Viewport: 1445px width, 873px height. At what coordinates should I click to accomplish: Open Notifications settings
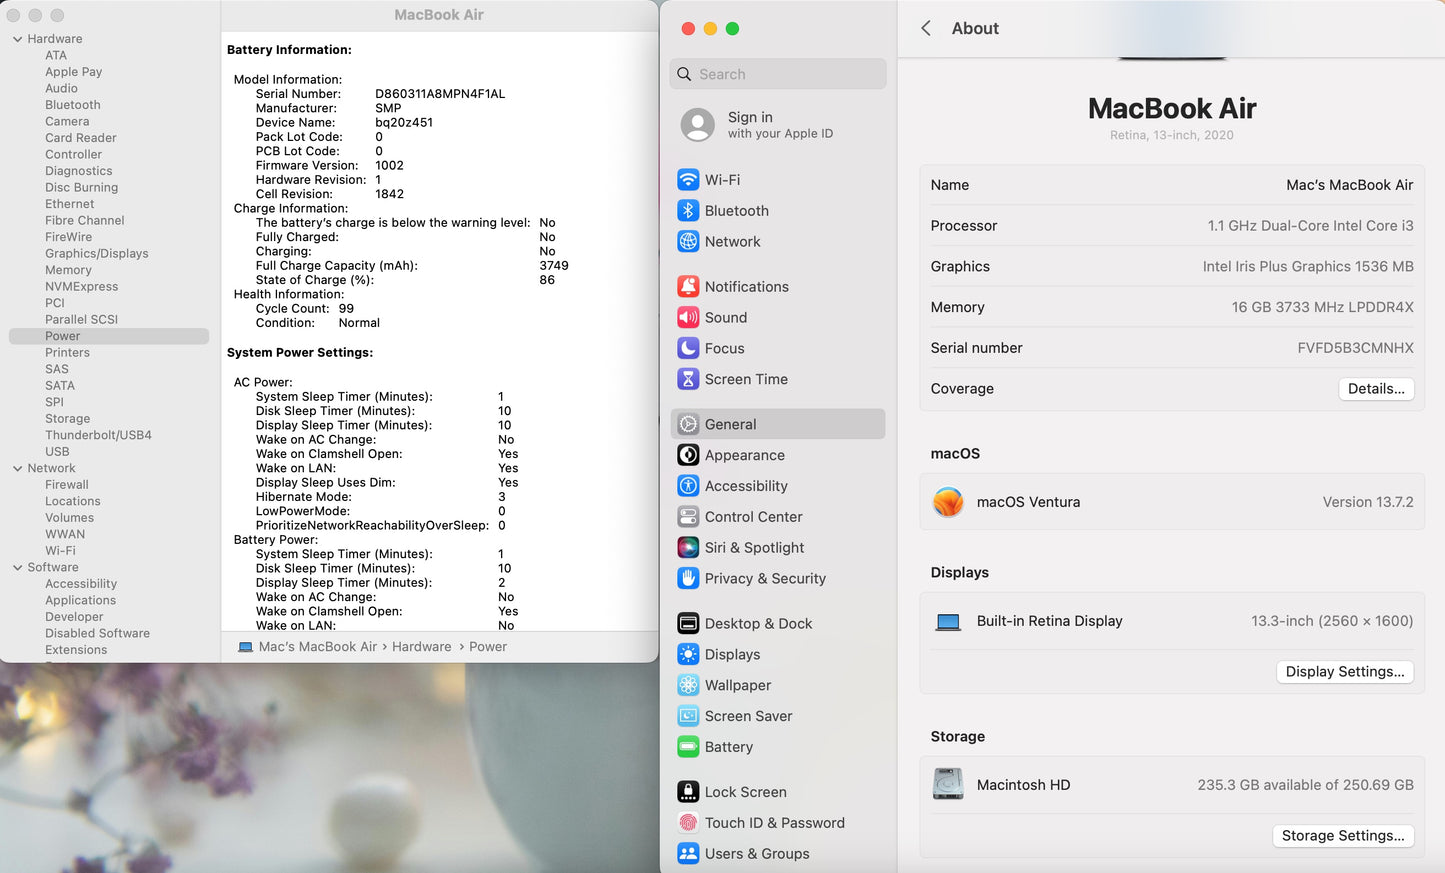[746, 286]
